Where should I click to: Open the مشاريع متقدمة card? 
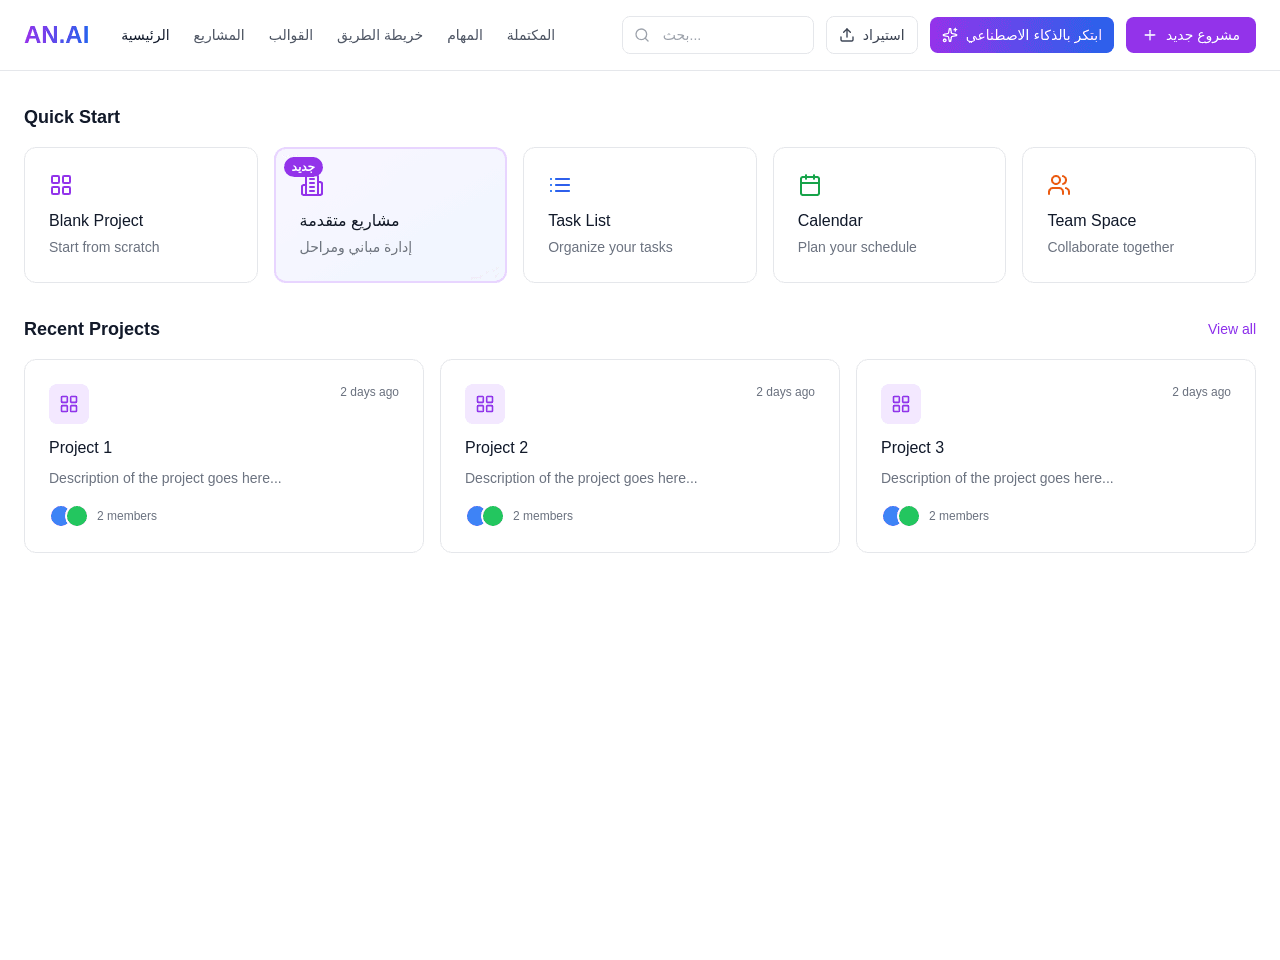pos(390,215)
